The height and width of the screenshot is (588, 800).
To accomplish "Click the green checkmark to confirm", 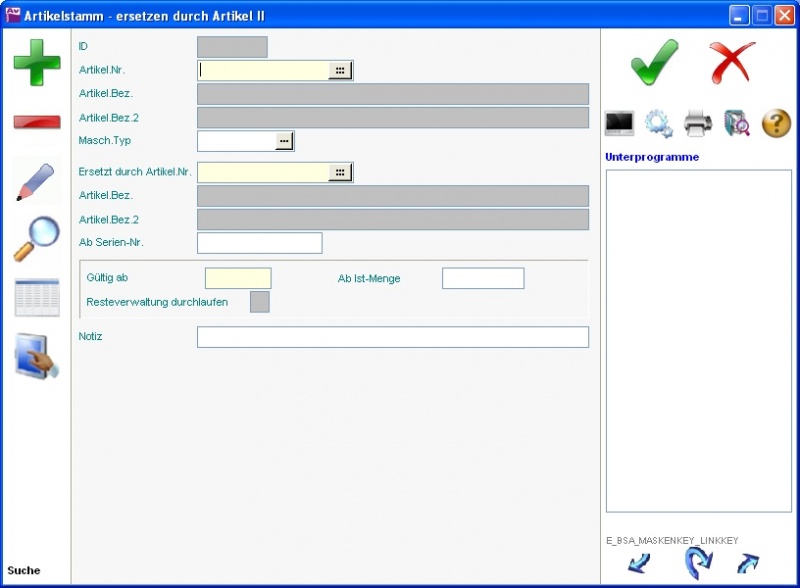I will pos(655,63).
